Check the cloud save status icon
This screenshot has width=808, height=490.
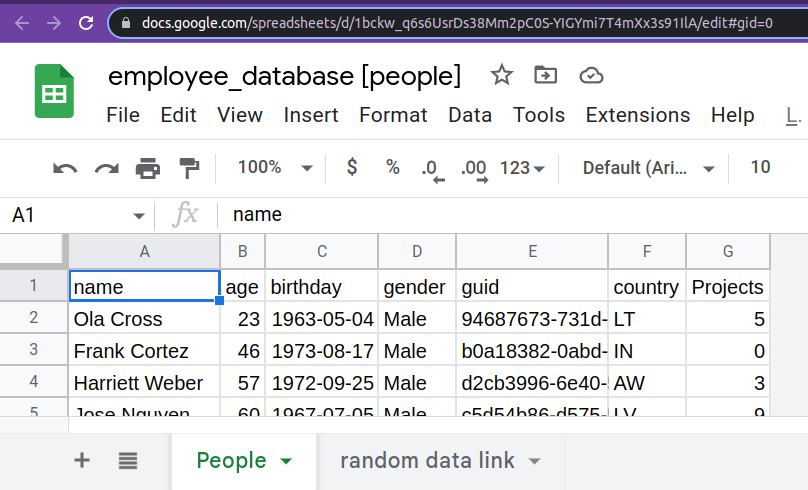[591, 76]
